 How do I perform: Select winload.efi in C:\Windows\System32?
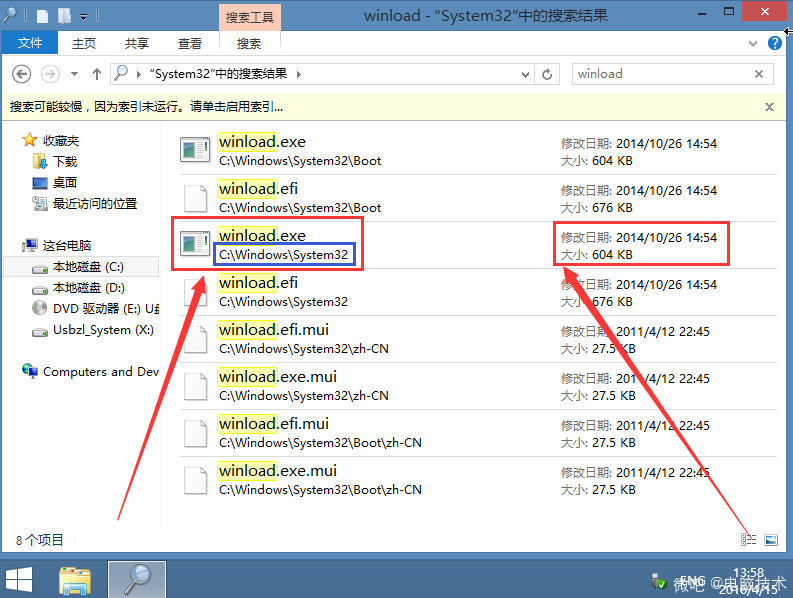[x=478, y=292]
